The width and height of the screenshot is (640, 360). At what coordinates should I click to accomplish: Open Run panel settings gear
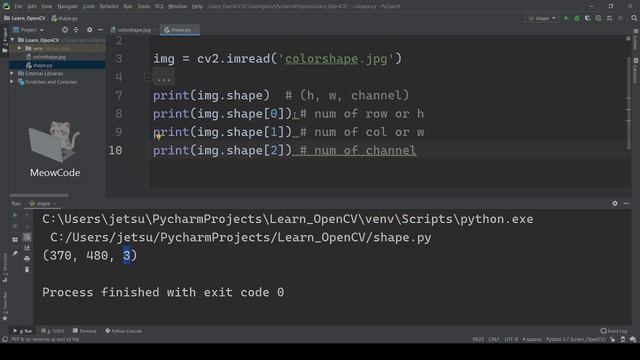click(615, 203)
